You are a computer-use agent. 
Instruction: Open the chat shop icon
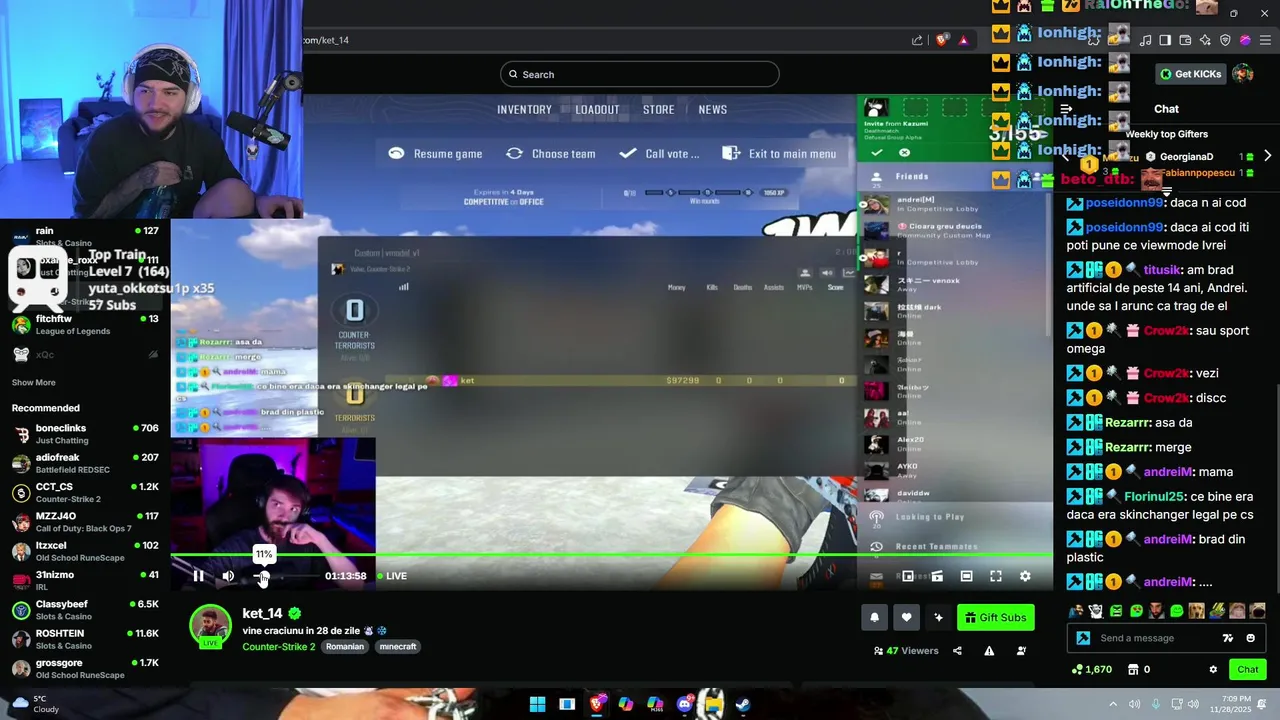[1133, 669]
